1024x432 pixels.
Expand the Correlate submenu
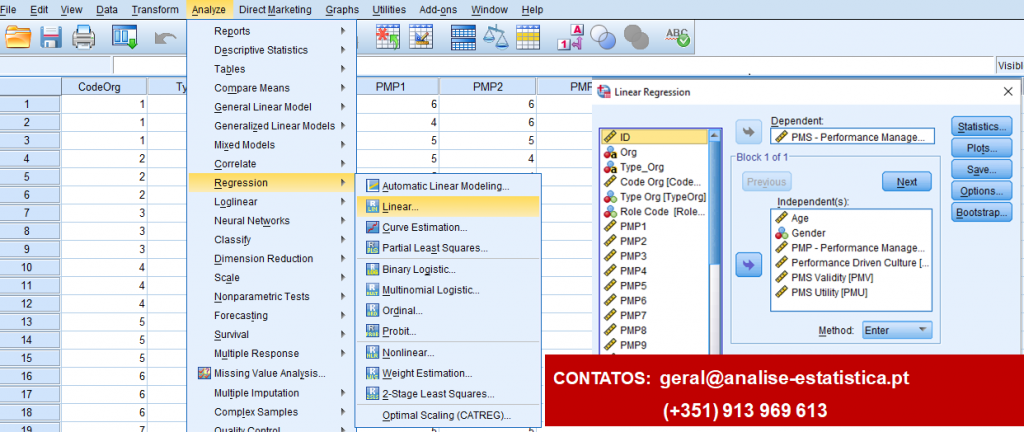pyautogui.click(x=272, y=163)
